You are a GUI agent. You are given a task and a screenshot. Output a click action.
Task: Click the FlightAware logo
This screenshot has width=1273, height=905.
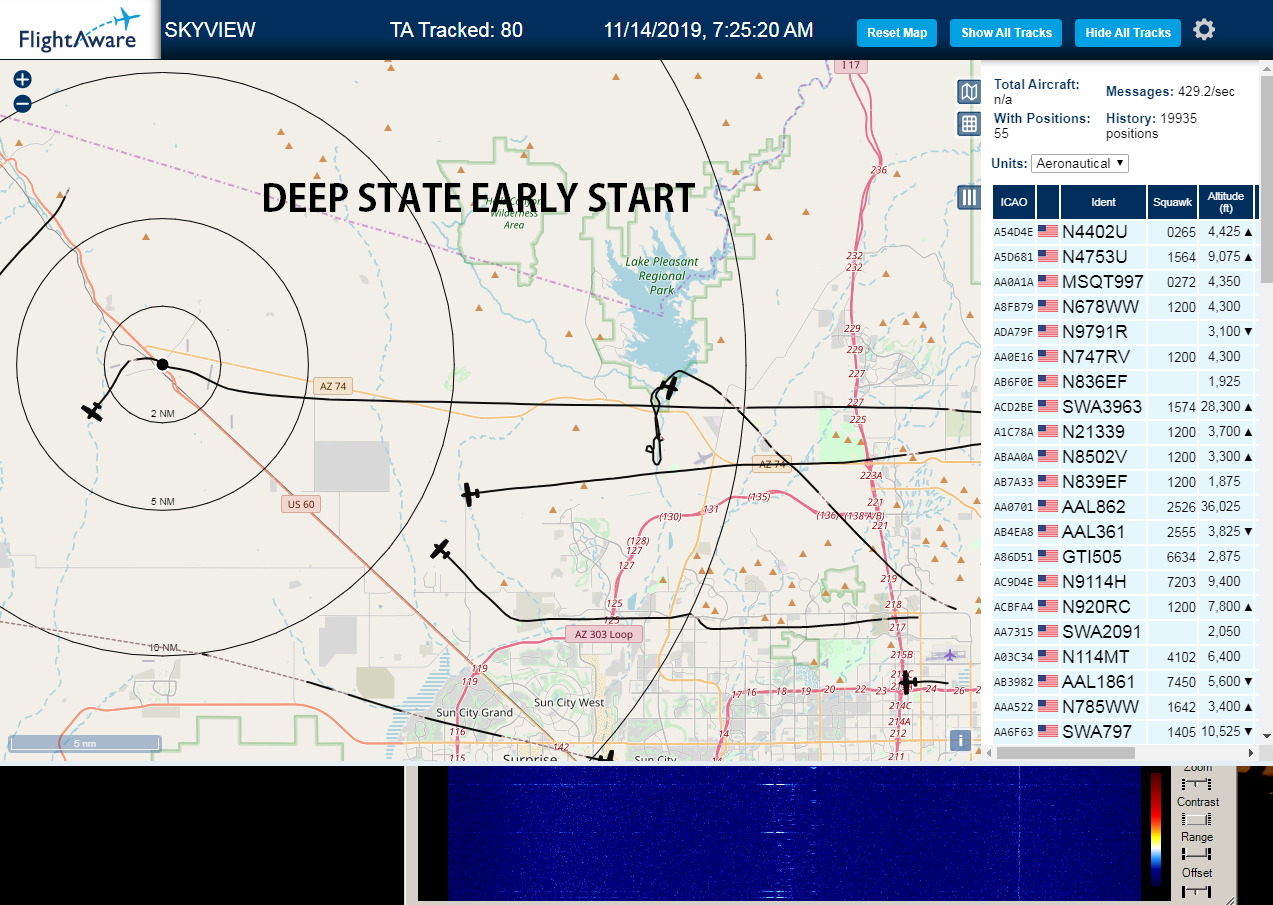click(x=79, y=30)
